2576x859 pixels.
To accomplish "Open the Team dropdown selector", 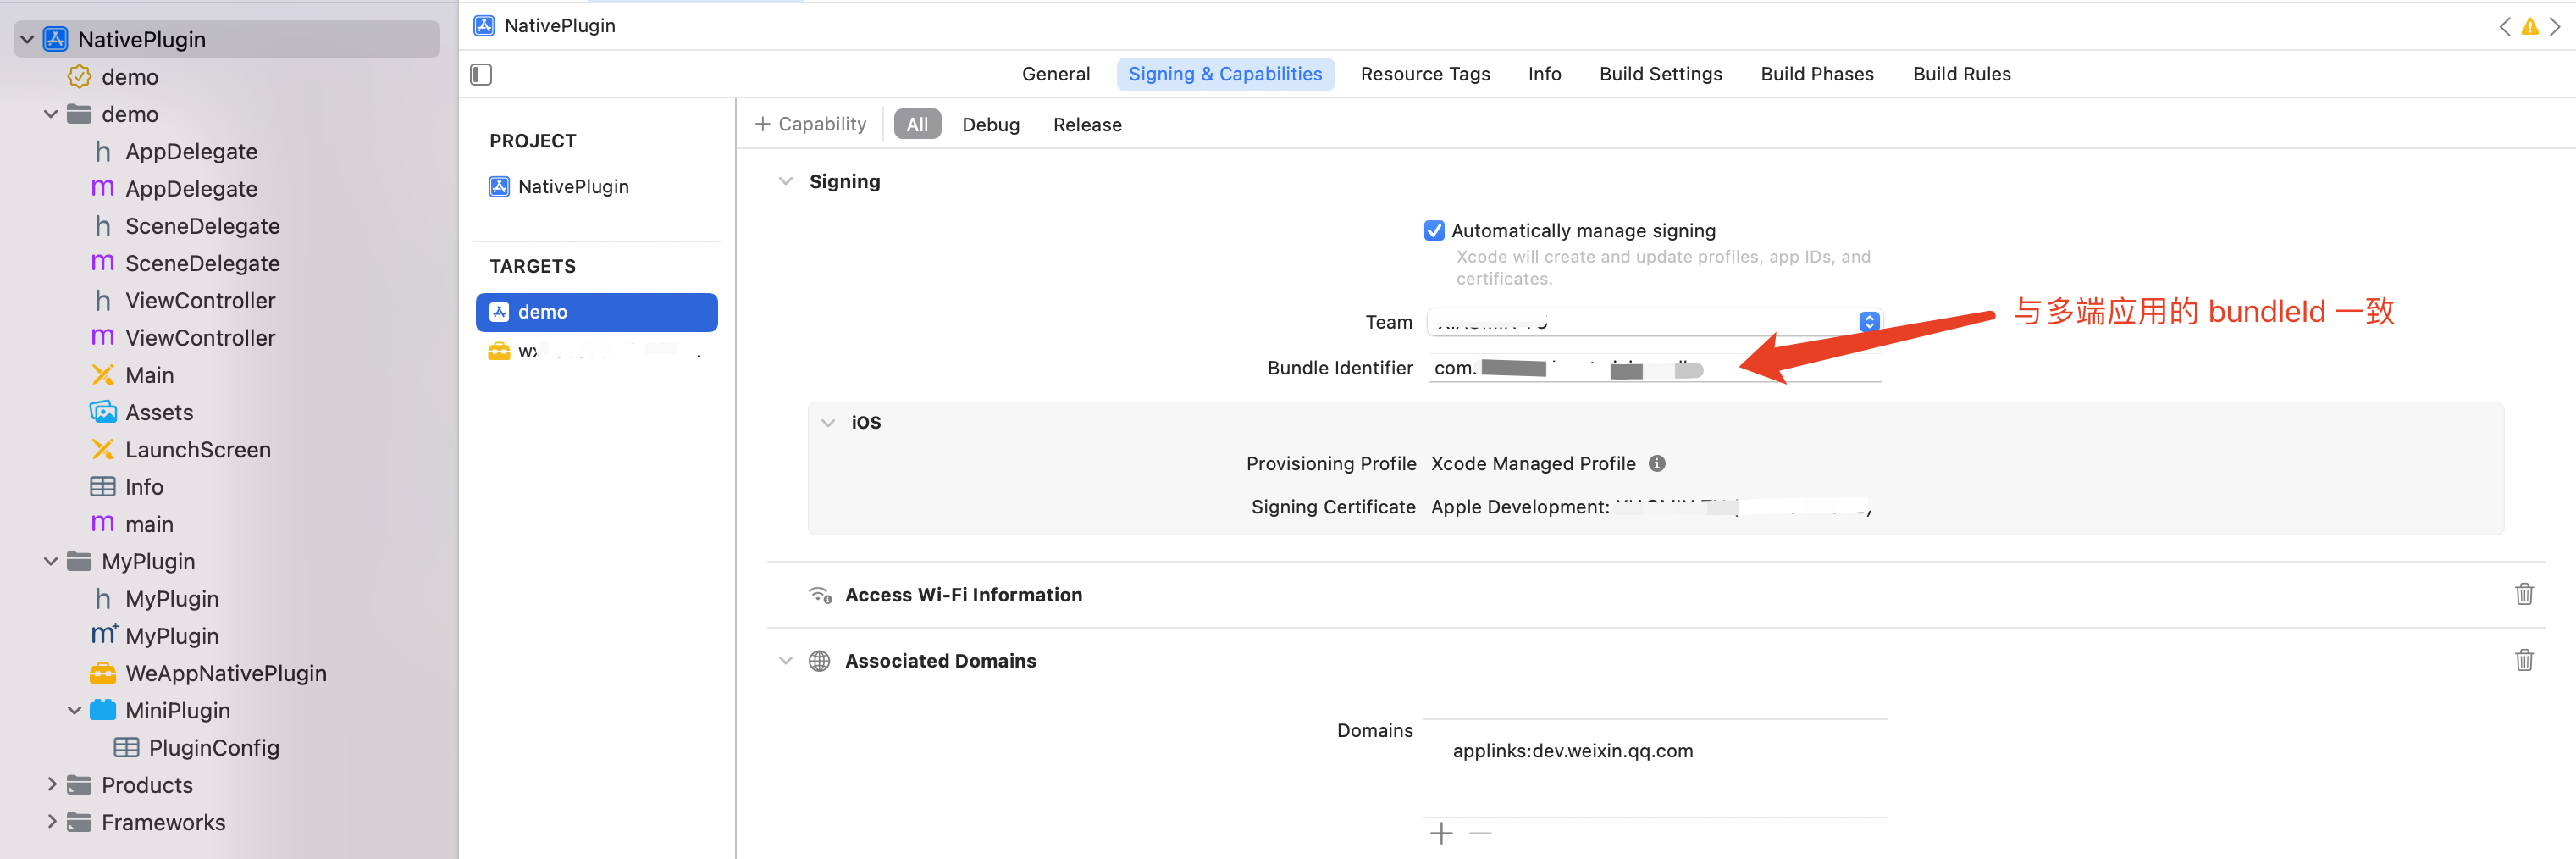I will pos(1654,322).
